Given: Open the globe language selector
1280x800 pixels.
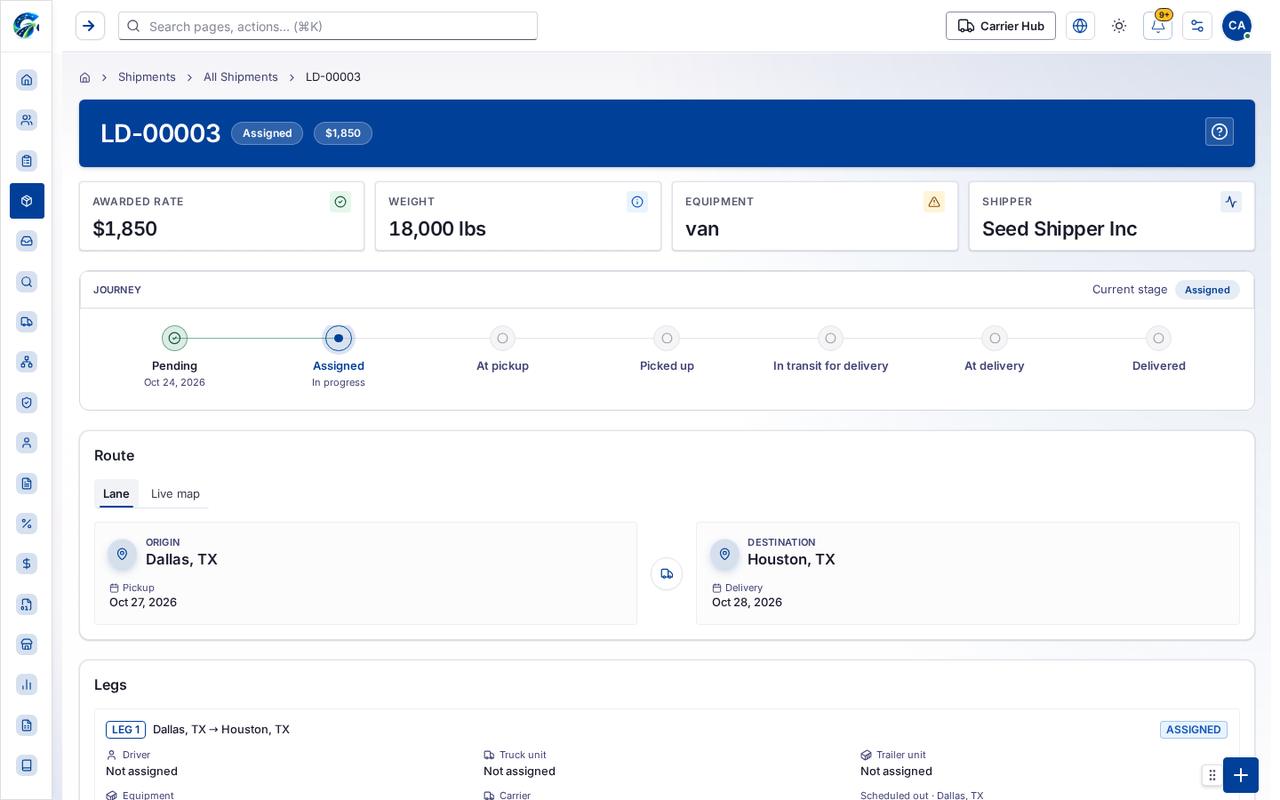Looking at the screenshot, I should (1080, 26).
